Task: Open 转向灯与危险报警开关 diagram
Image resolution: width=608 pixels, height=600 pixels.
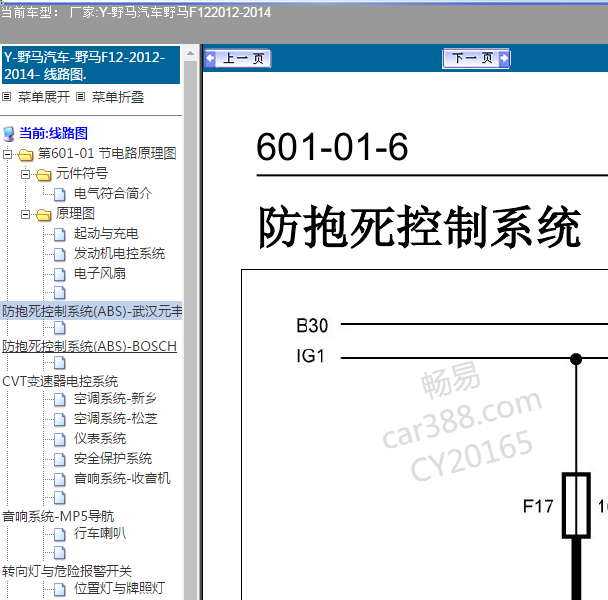Action: 67,571
